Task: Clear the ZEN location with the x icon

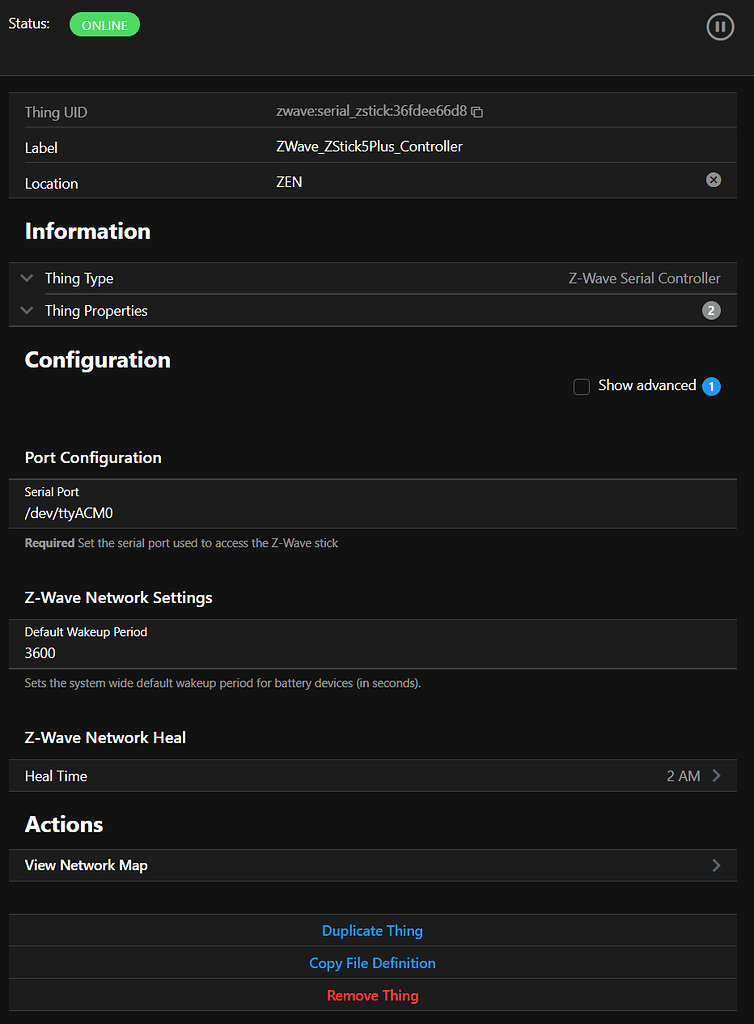Action: coord(713,180)
